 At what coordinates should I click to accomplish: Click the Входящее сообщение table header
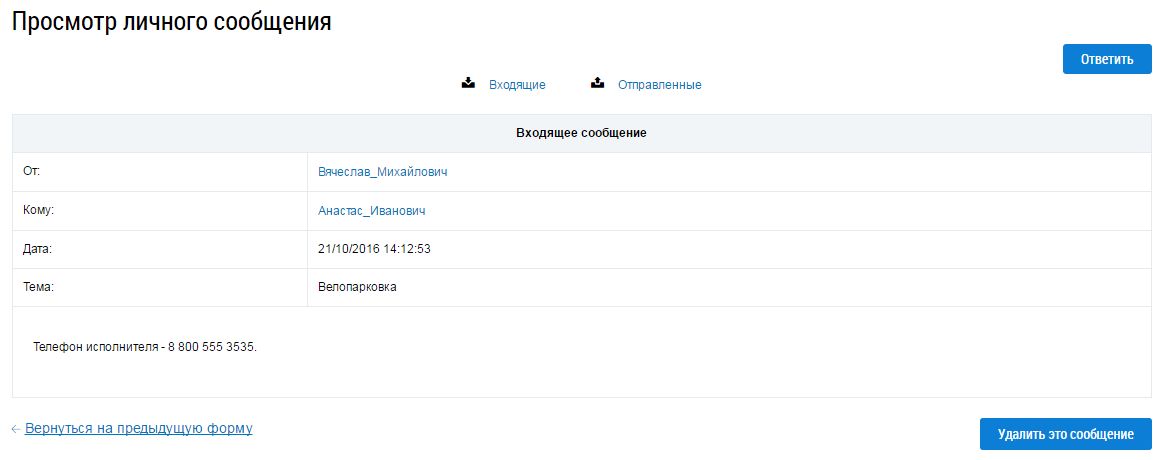point(581,134)
